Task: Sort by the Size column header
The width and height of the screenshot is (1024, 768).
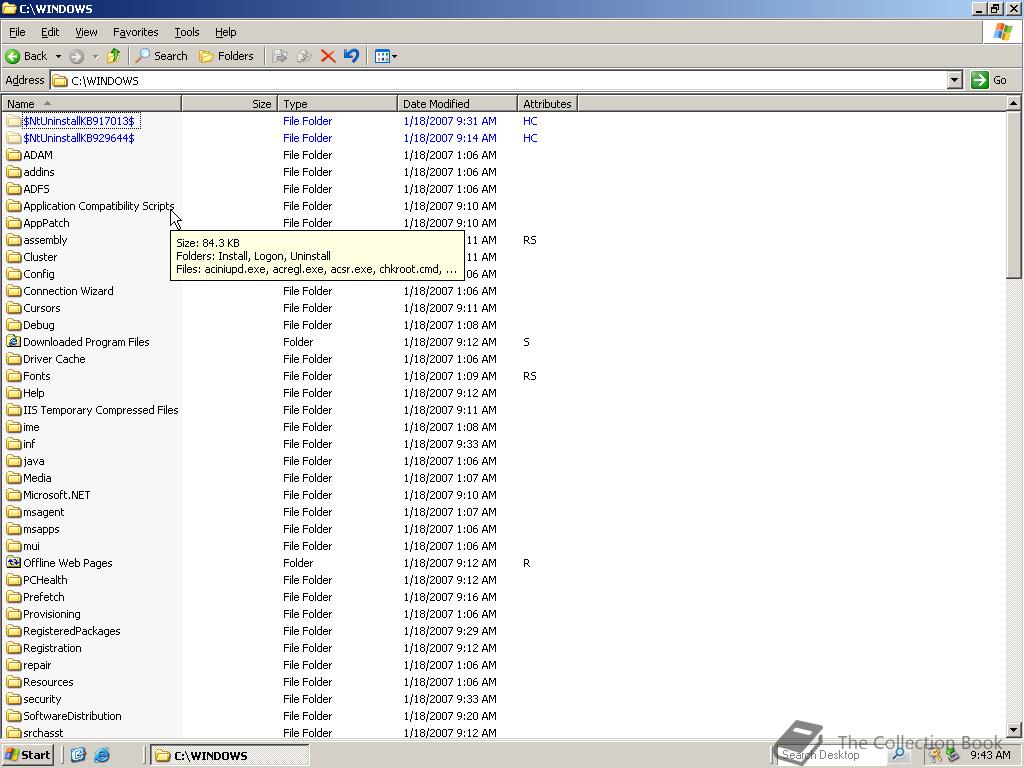Action: point(229,103)
